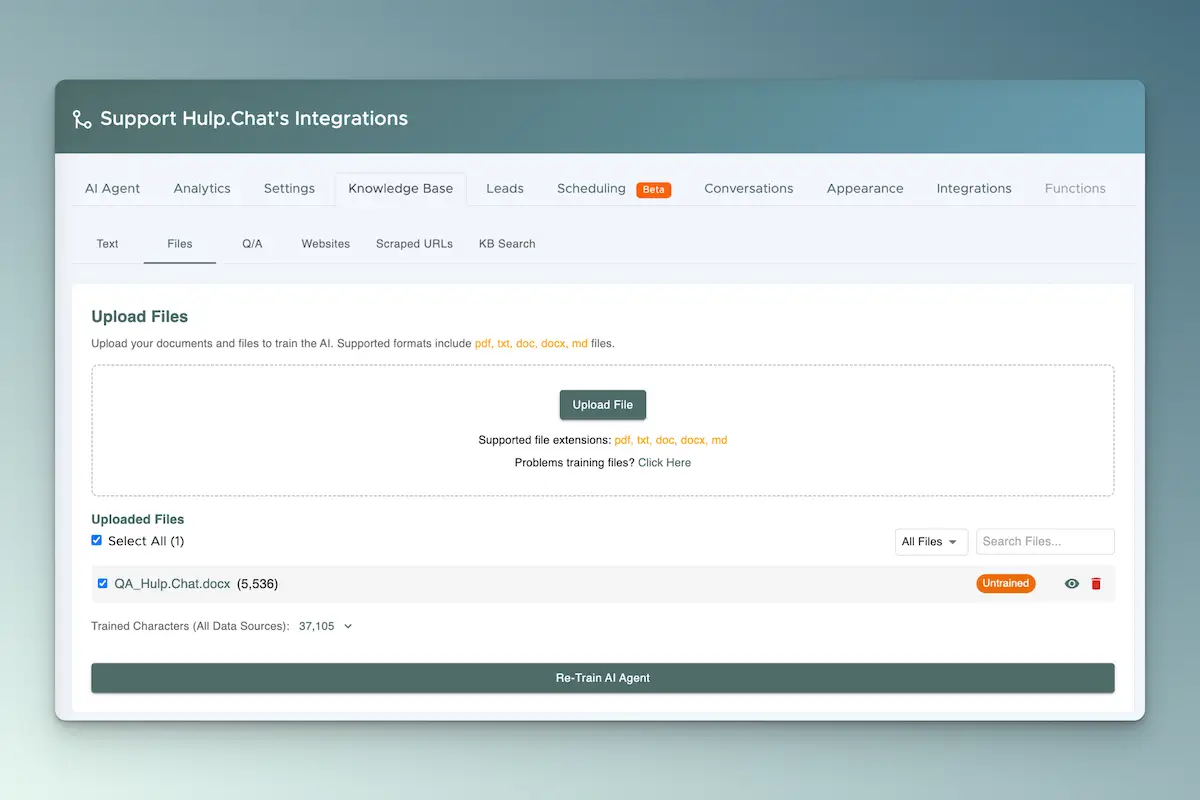Screen dimensions: 1200x800
Task: Uncheck the QA_Hulp.Chat.docx file checkbox
Action: point(102,583)
